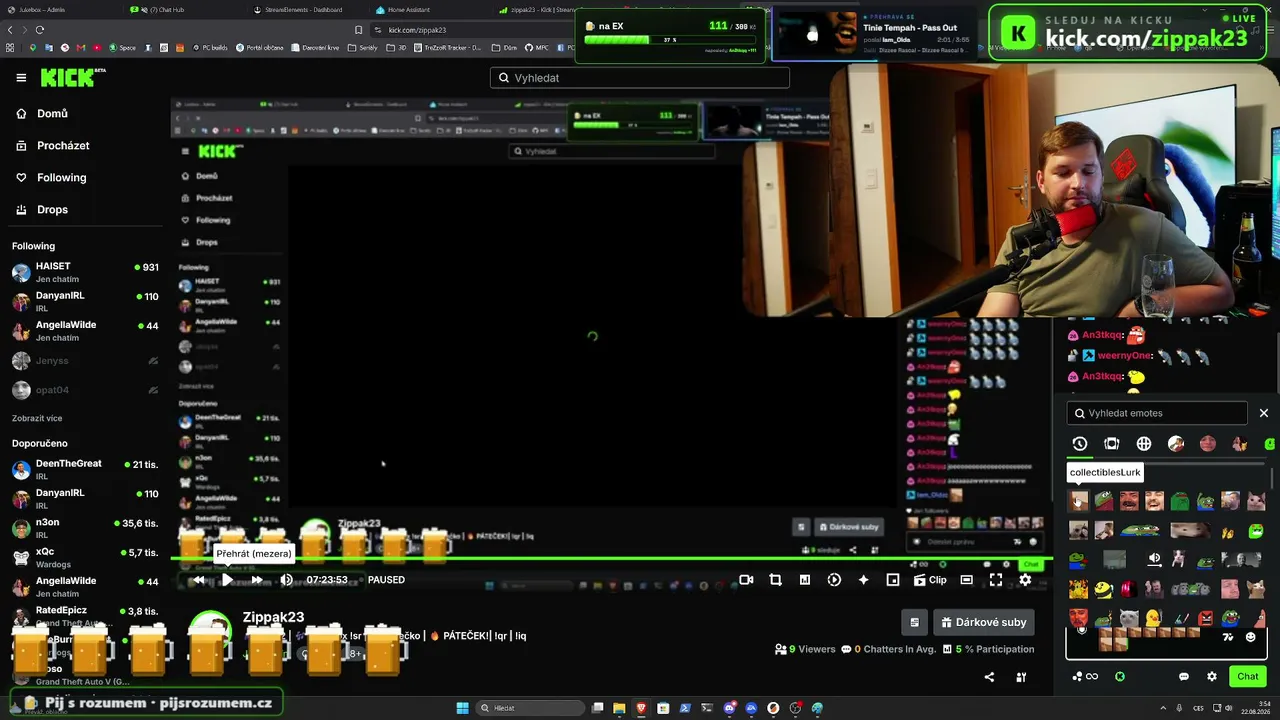Open DeenTheGreat recommended channel

coord(85,469)
